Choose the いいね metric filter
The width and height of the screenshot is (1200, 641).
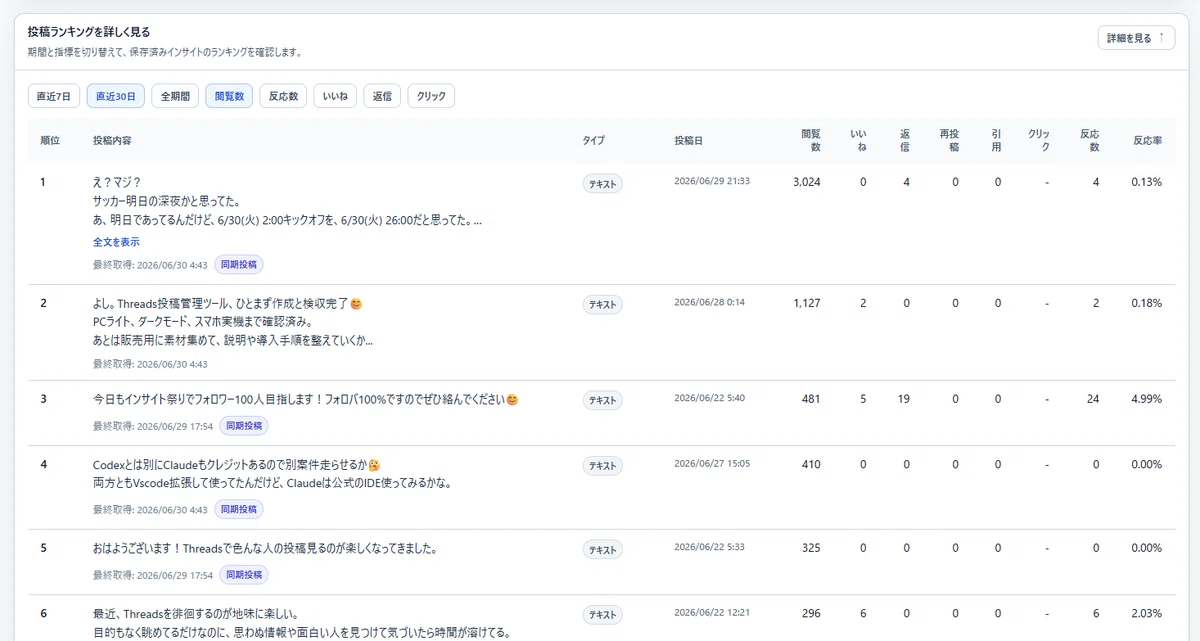pyautogui.click(x=335, y=96)
